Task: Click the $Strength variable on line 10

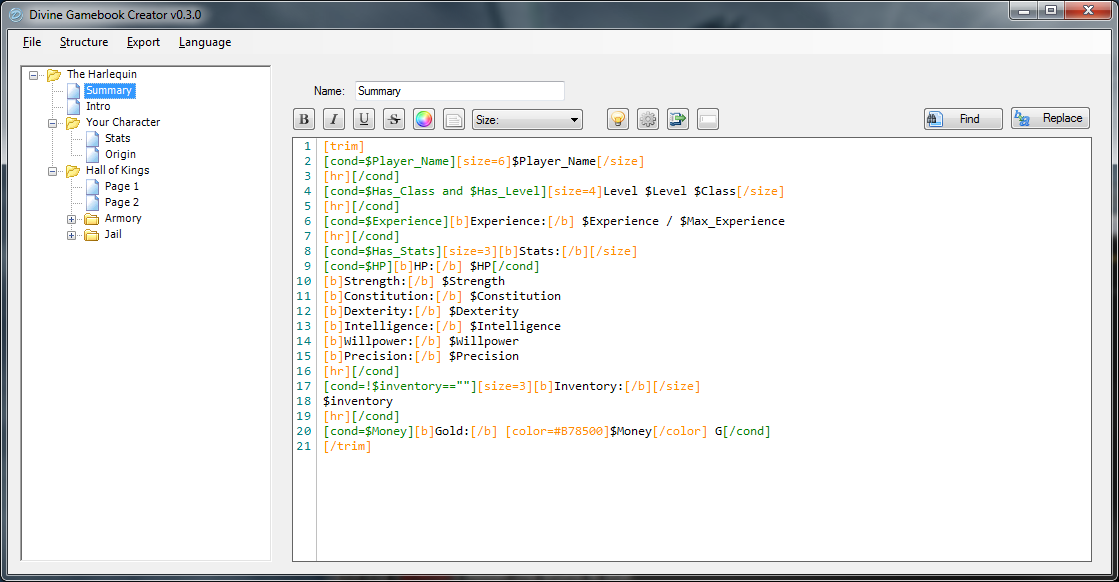Action: point(473,281)
